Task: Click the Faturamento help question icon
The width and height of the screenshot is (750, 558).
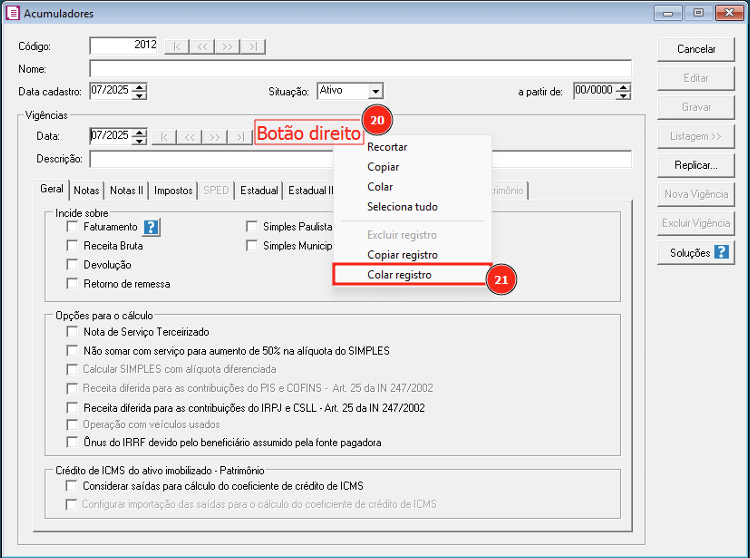Action: tap(152, 227)
